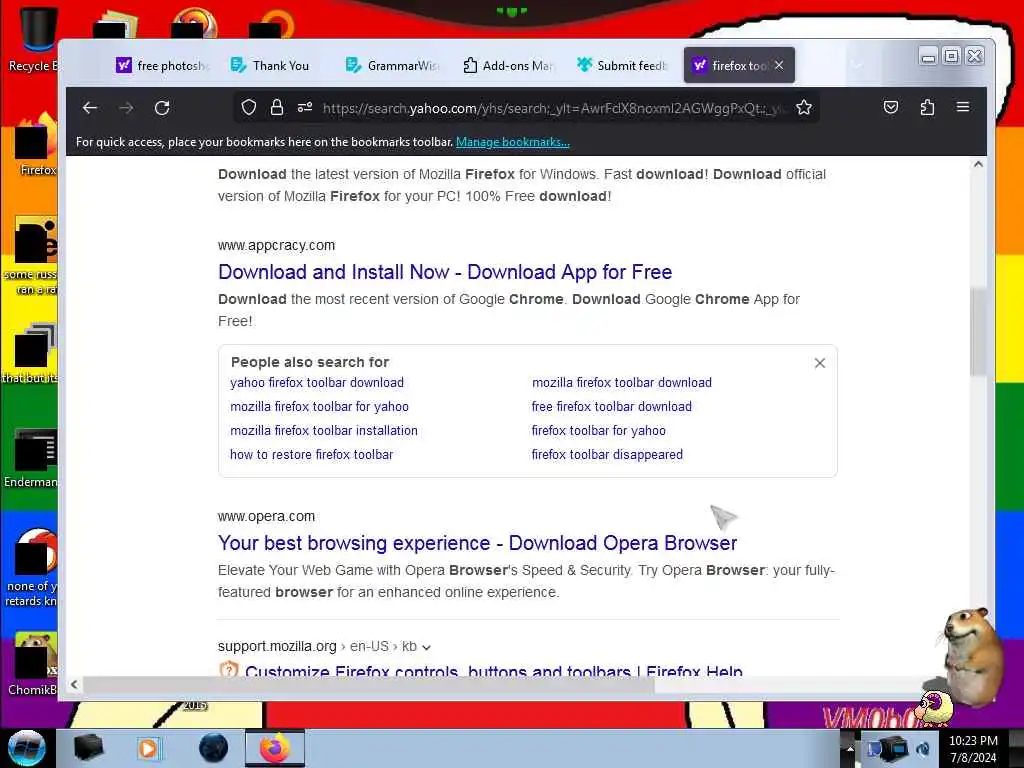
Task: Open the media player taskbar icon
Action: click(x=149, y=748)
